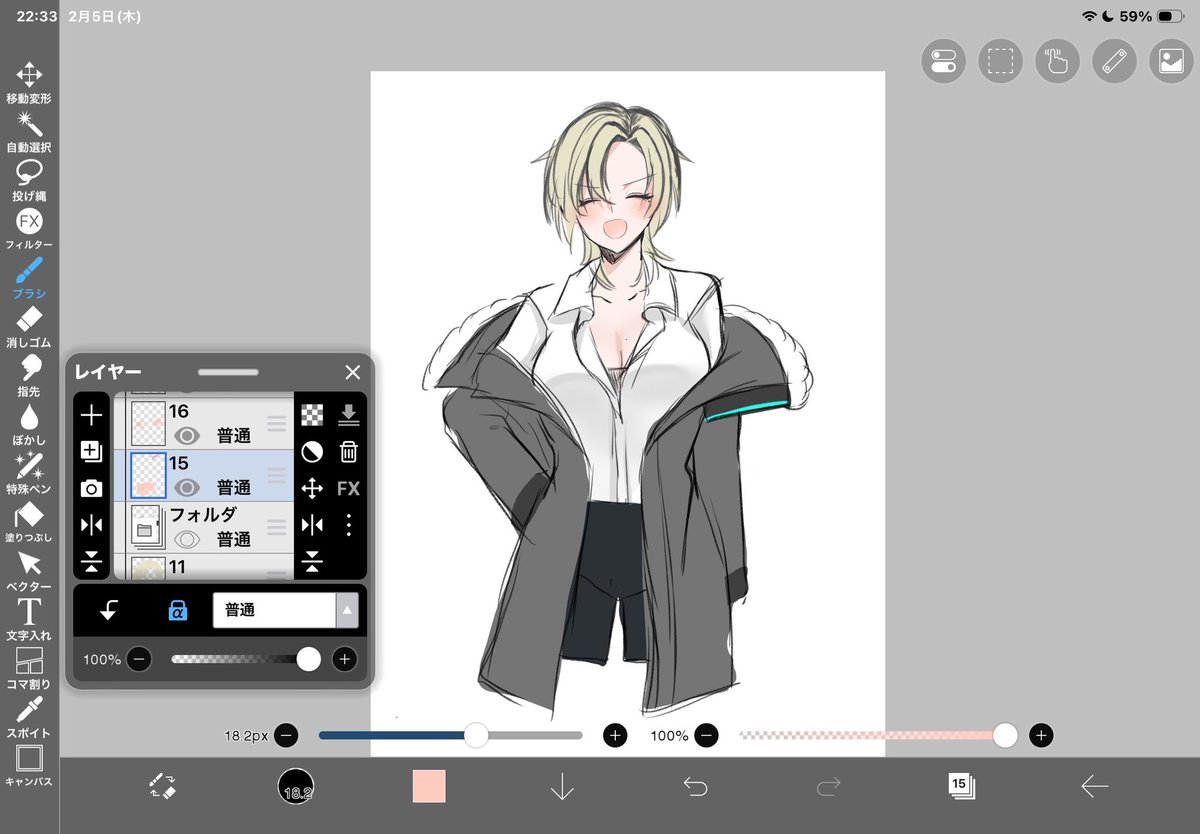The image size is (1200, 834).
Task: Invert layer colors with half-circle icon
Action: click(x=312, y=452)
